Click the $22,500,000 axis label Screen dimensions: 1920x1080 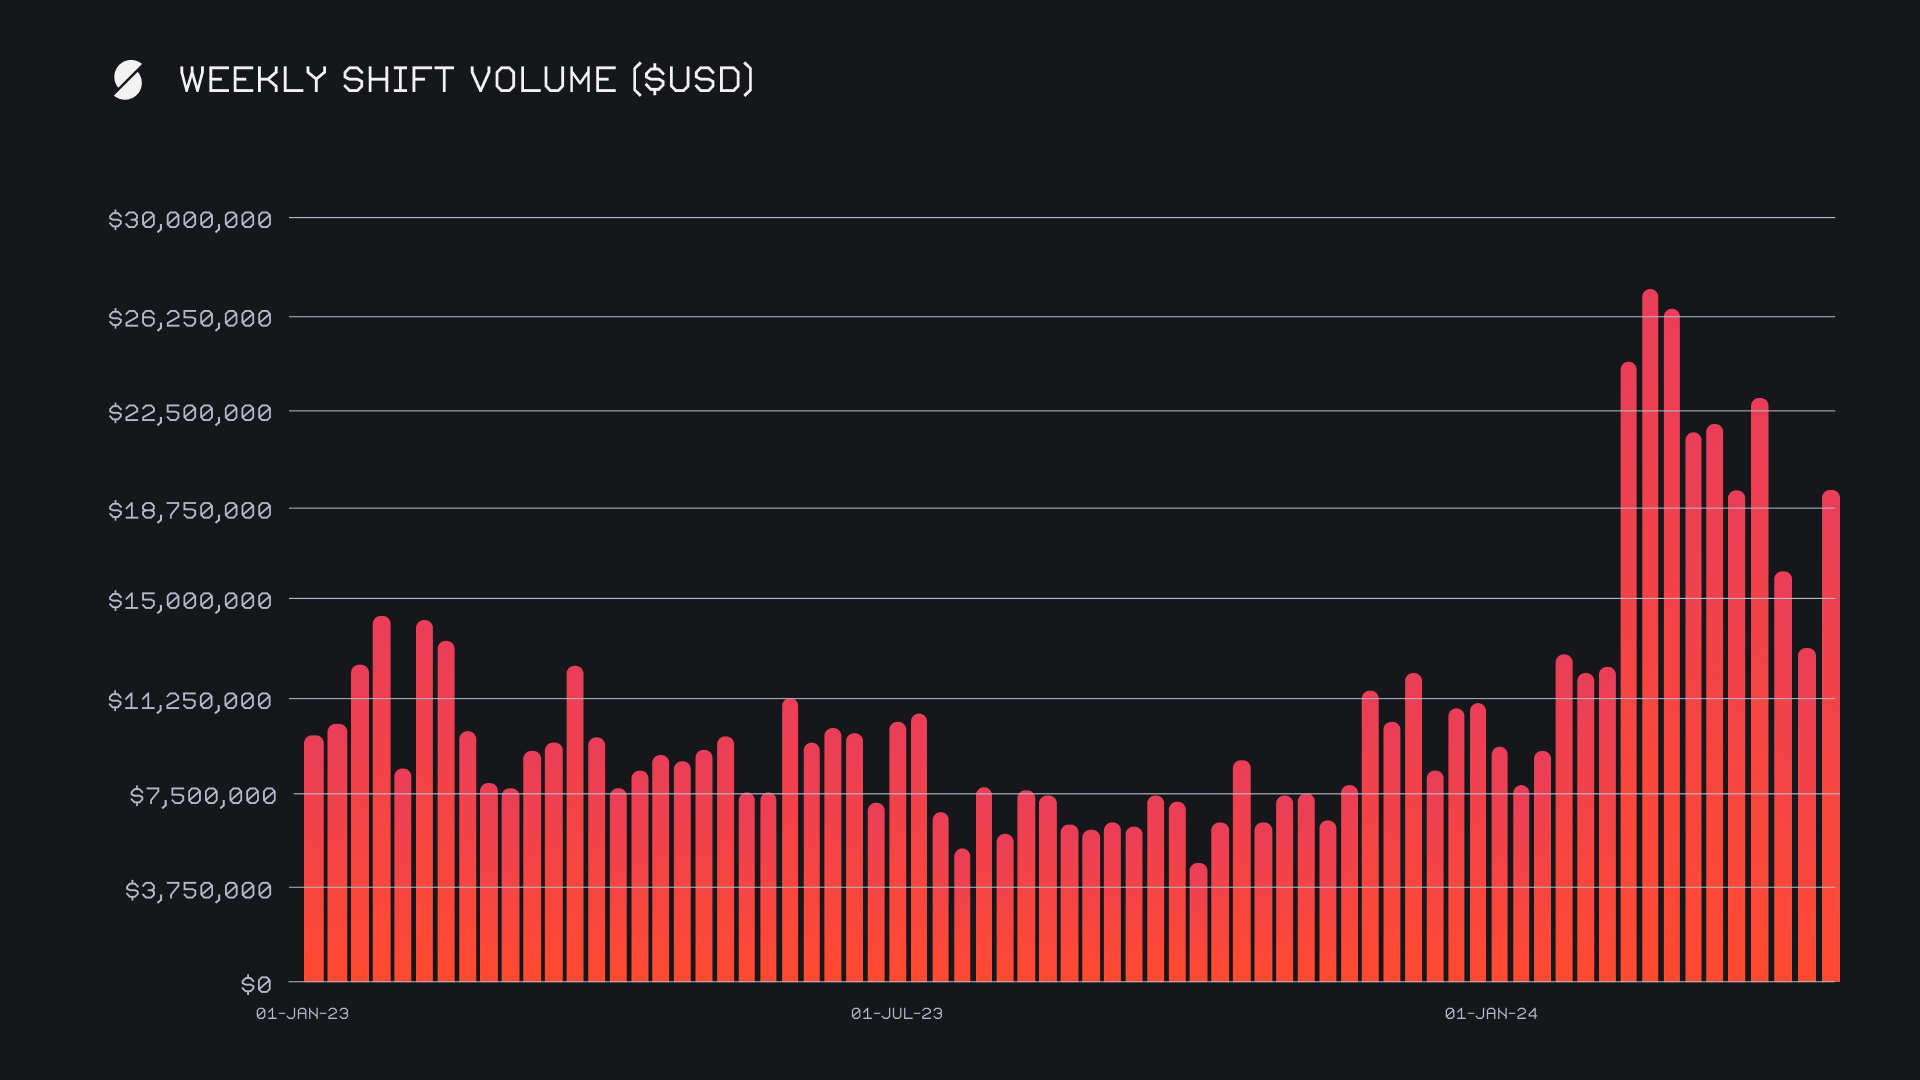click(x=190, y=413)
